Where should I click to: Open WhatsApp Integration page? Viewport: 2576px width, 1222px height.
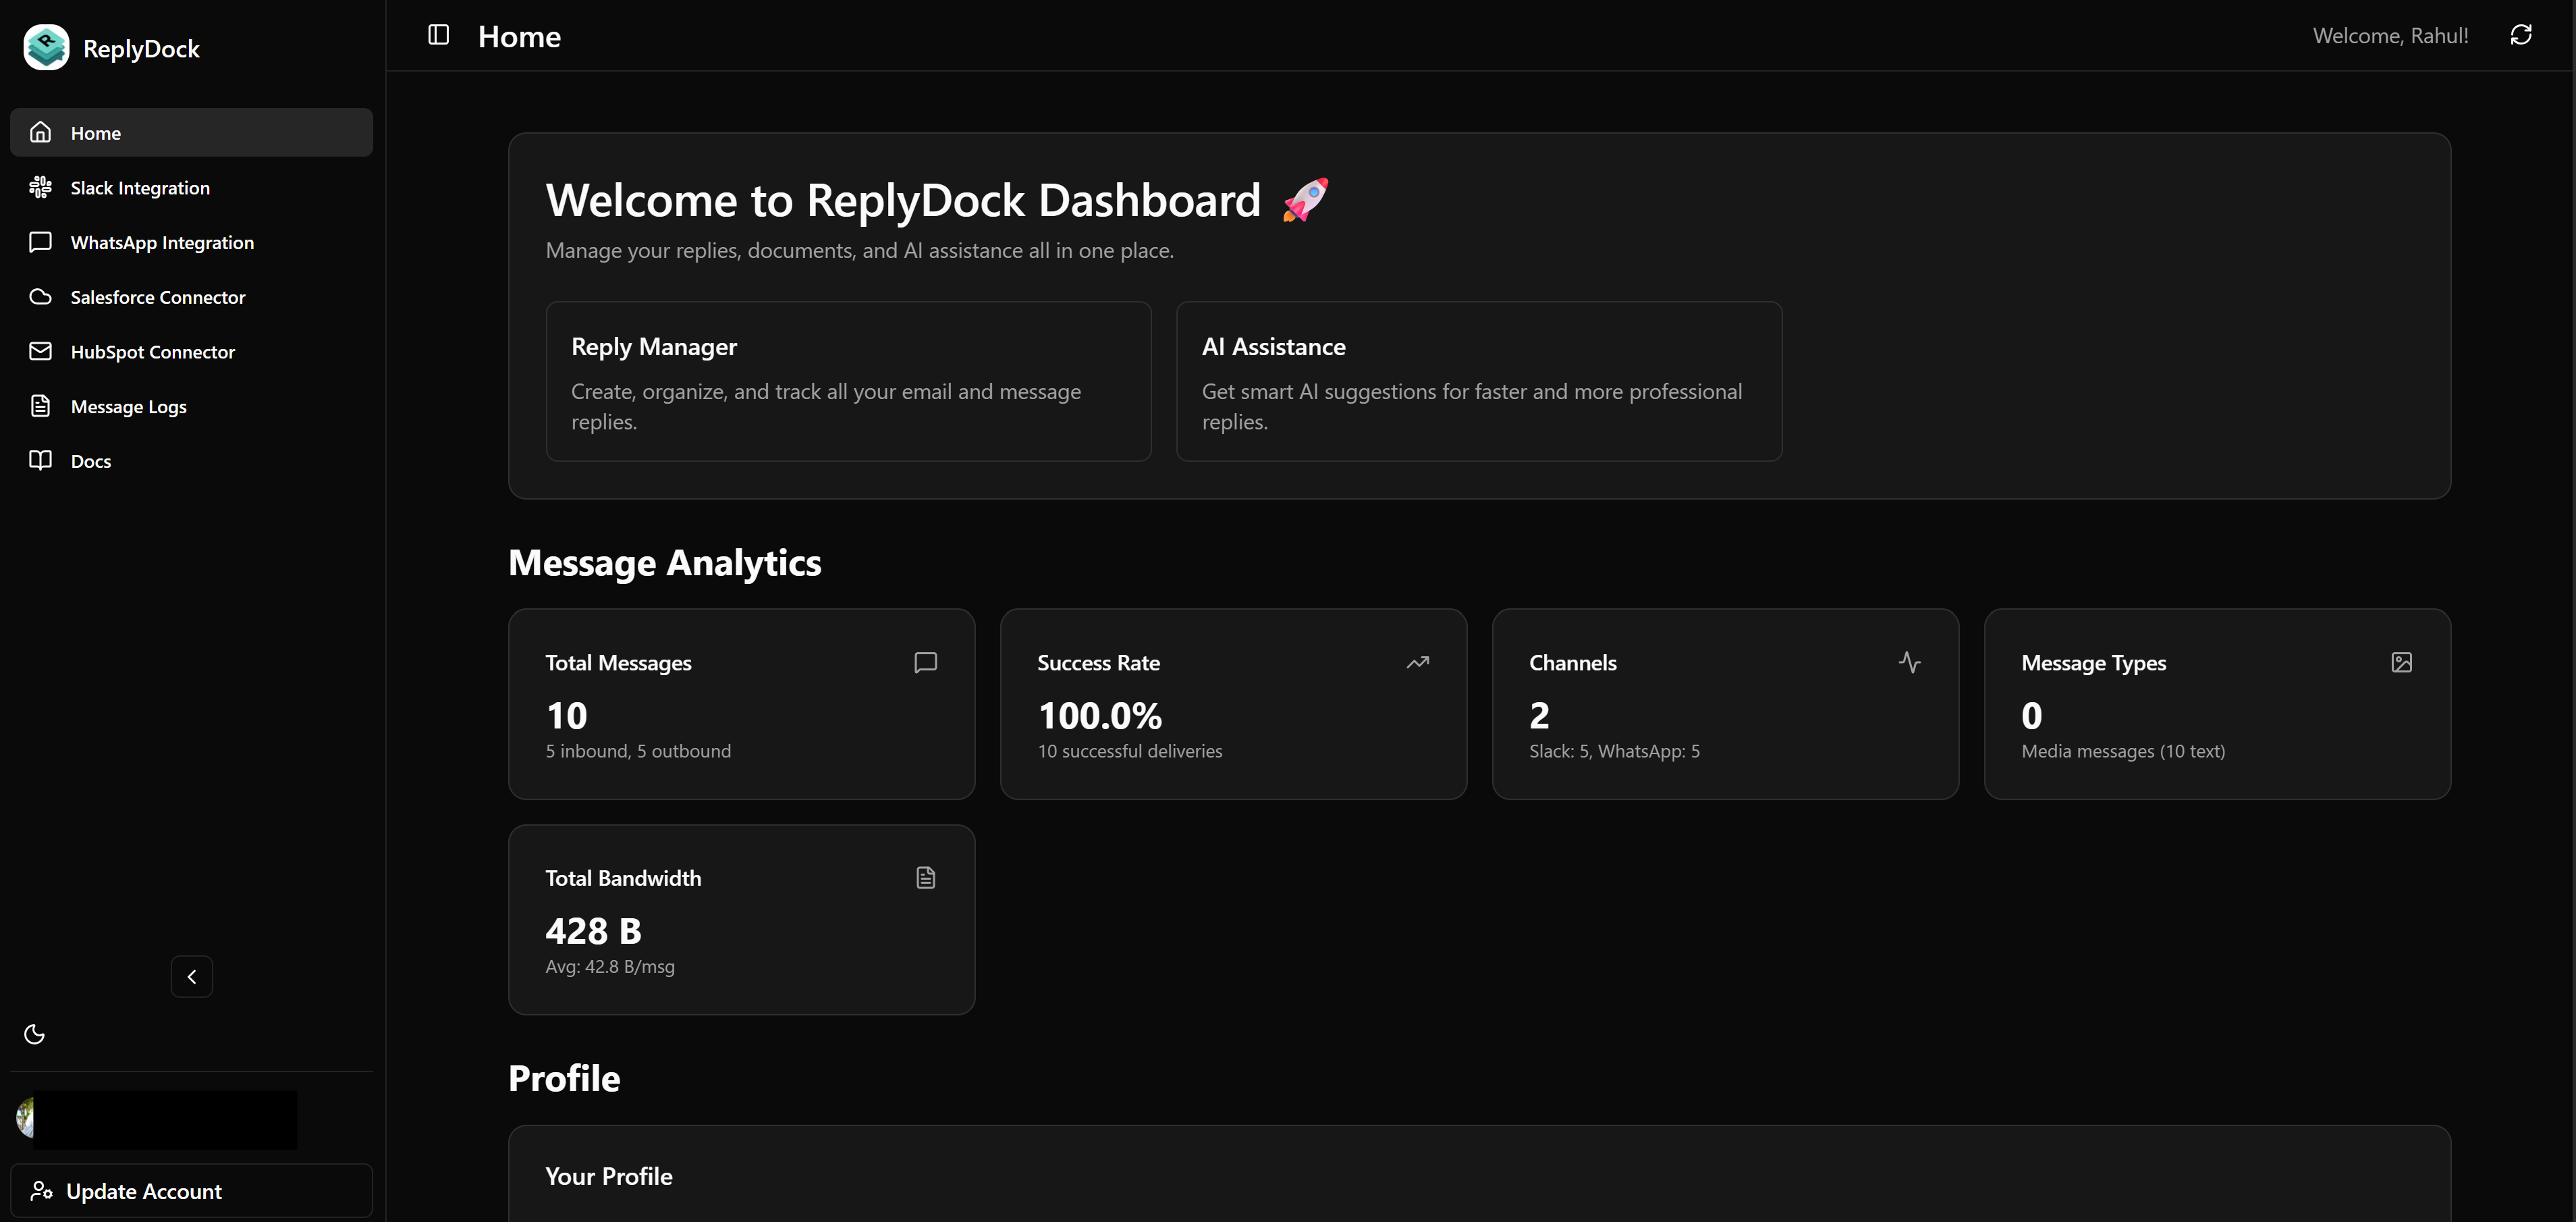pos(162,242)
